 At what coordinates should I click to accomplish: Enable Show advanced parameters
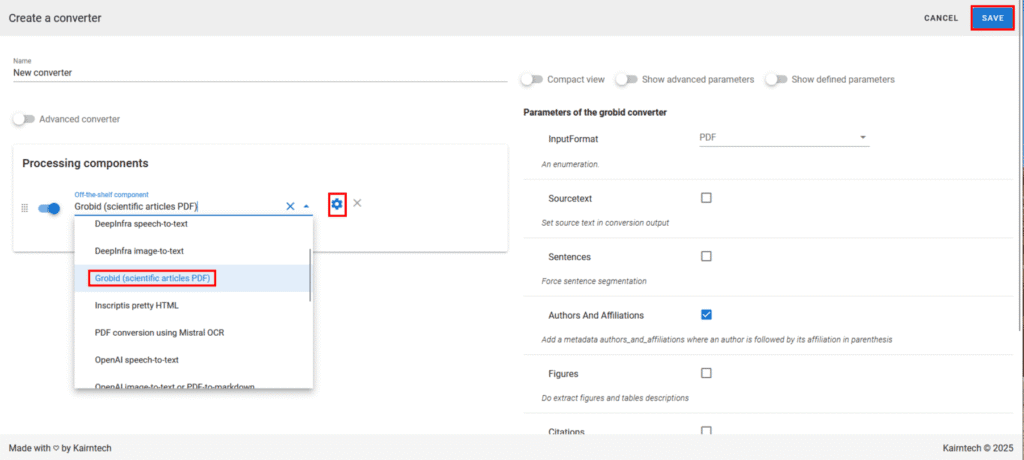[x=626, y=79]
